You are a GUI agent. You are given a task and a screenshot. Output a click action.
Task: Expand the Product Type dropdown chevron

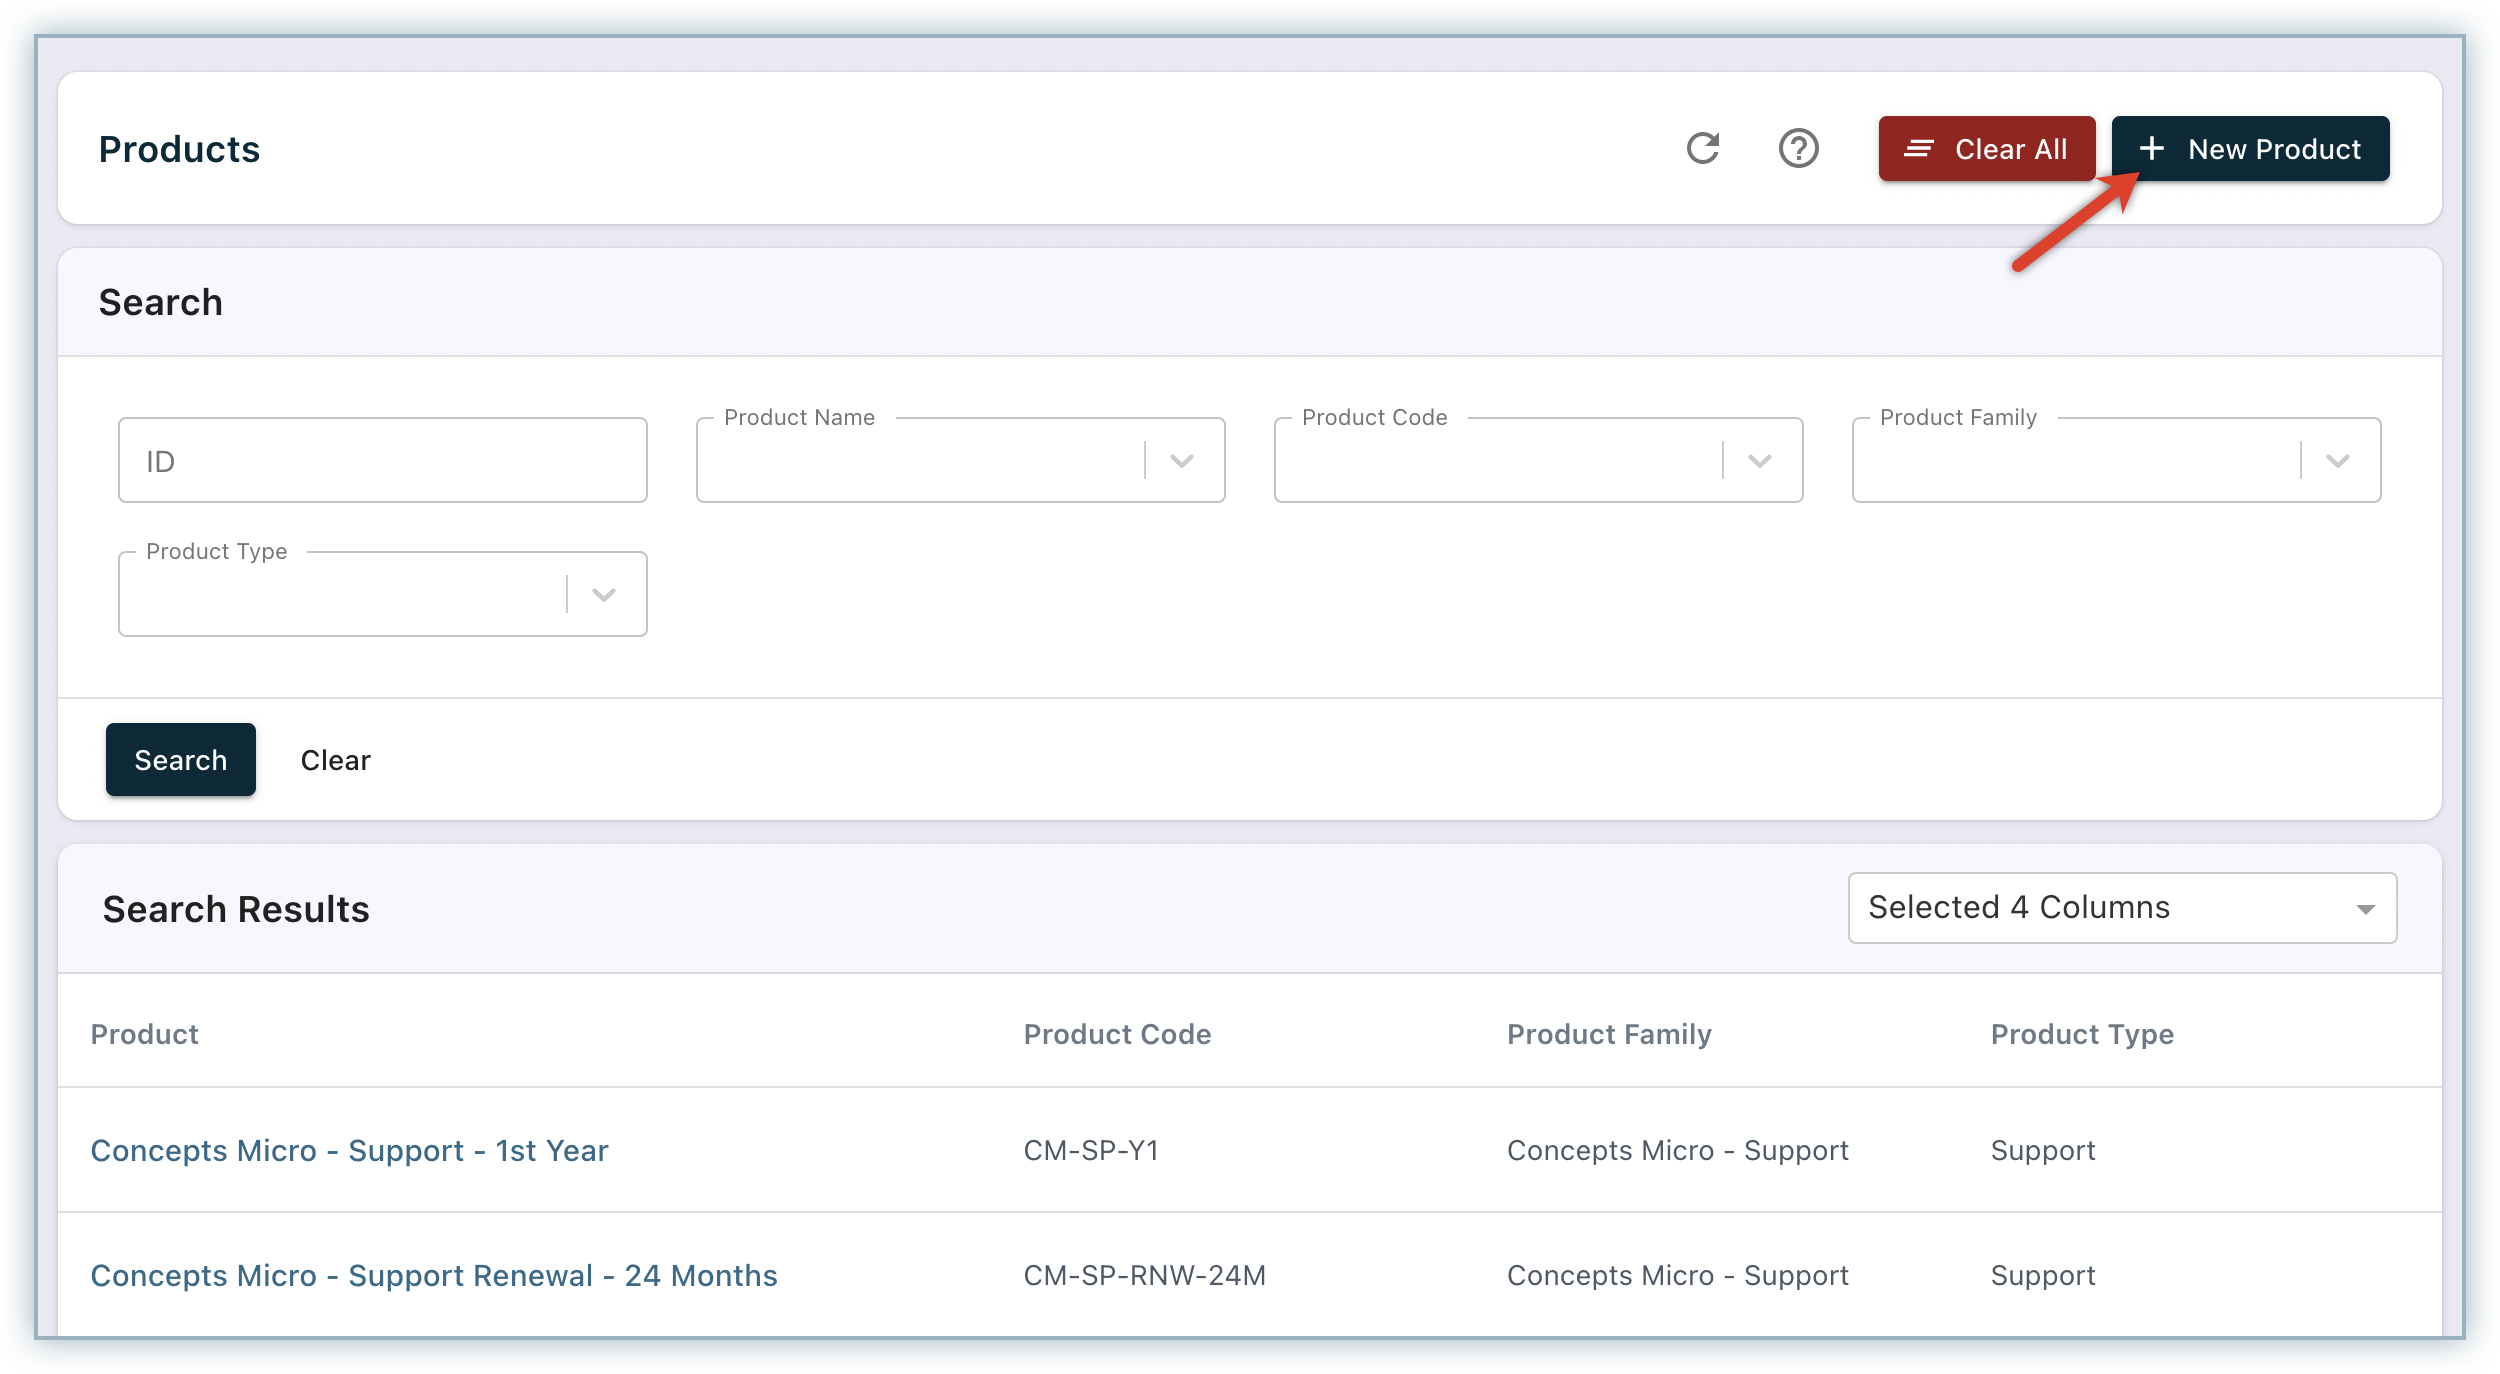pyautogui.click(x=604, y=594)
